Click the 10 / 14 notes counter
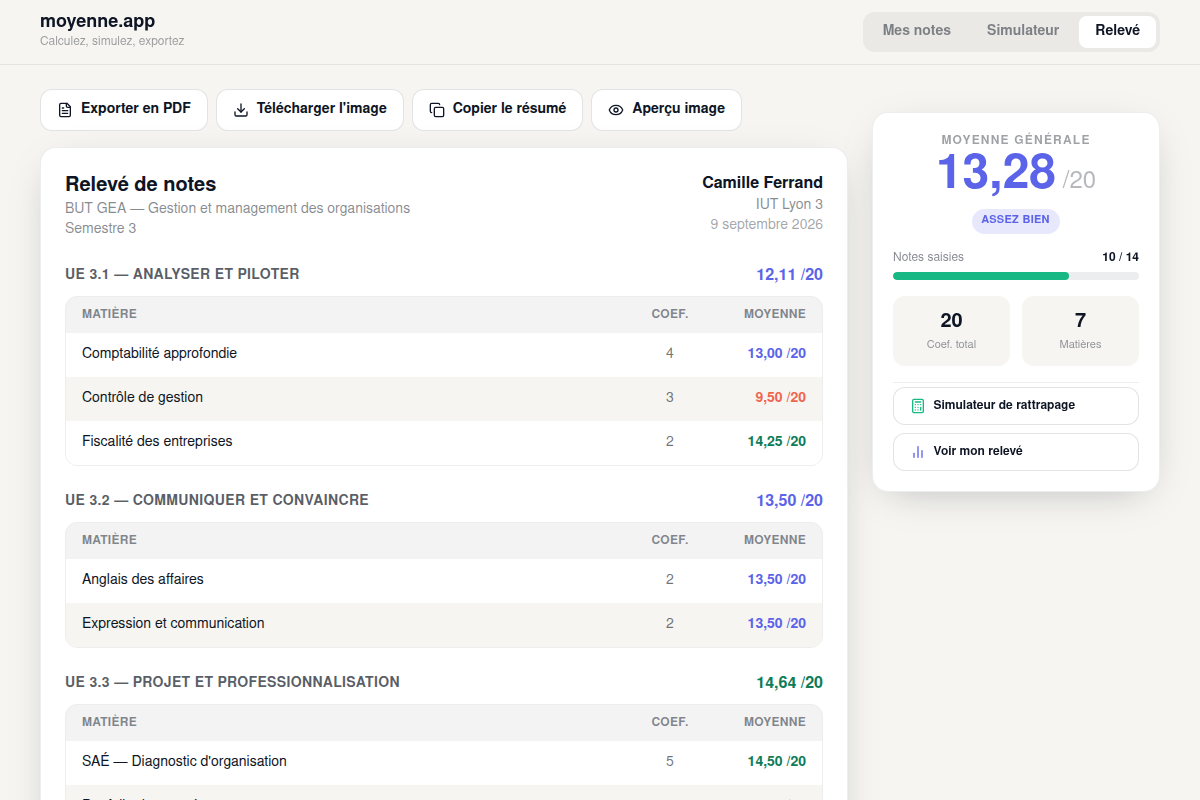This screenshot has height=800, width=1200. (1120, 257)
